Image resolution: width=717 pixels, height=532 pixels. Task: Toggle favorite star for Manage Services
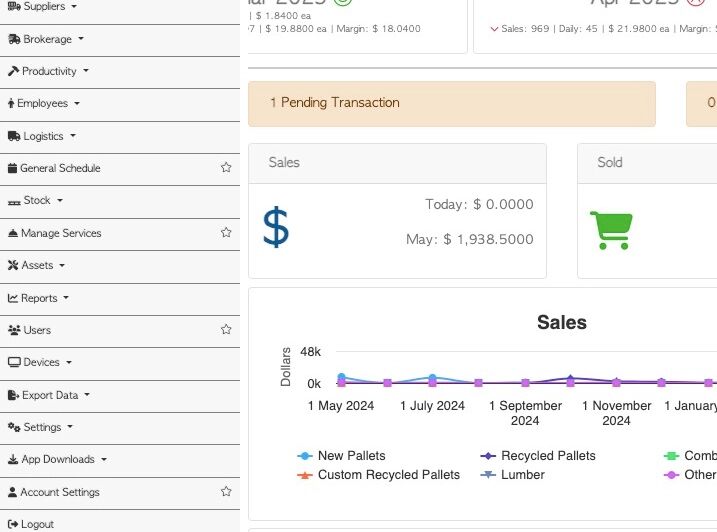226,233
